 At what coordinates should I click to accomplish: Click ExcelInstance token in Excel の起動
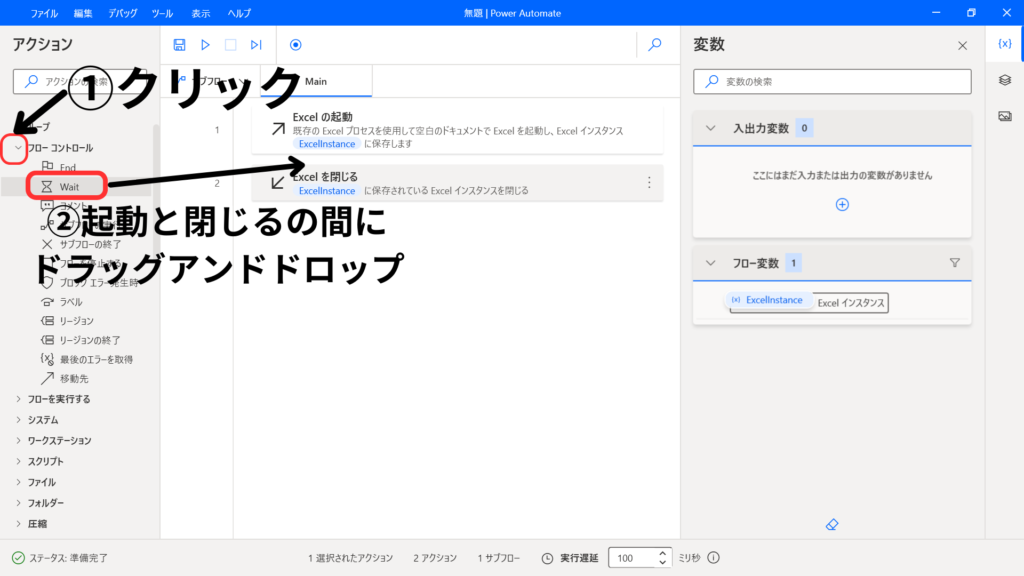click(327, 144)
